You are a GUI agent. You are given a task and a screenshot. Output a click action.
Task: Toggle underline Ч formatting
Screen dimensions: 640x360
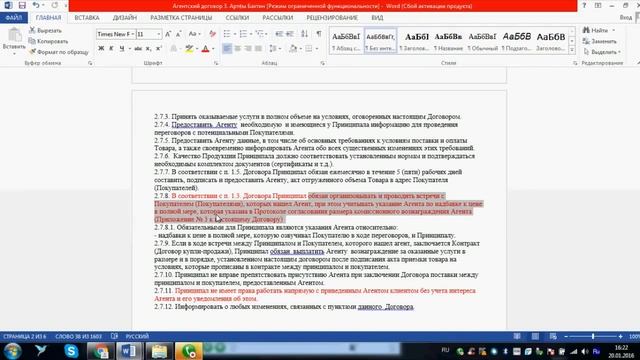click(122, 49)
